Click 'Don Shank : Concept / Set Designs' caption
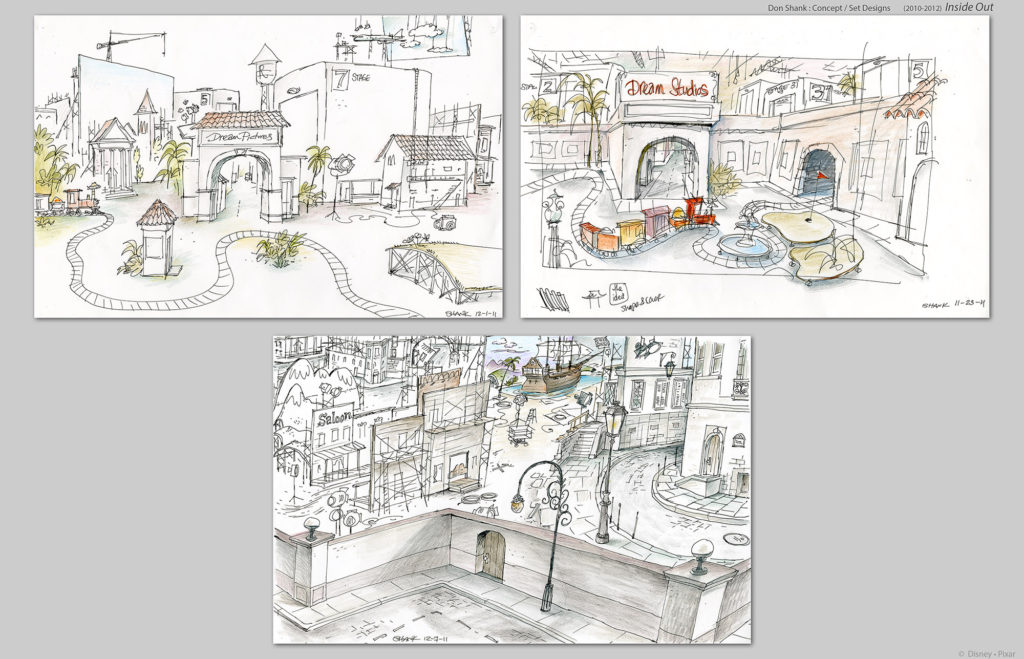The width and height of the screenshot is (1024, 659). 829,8
